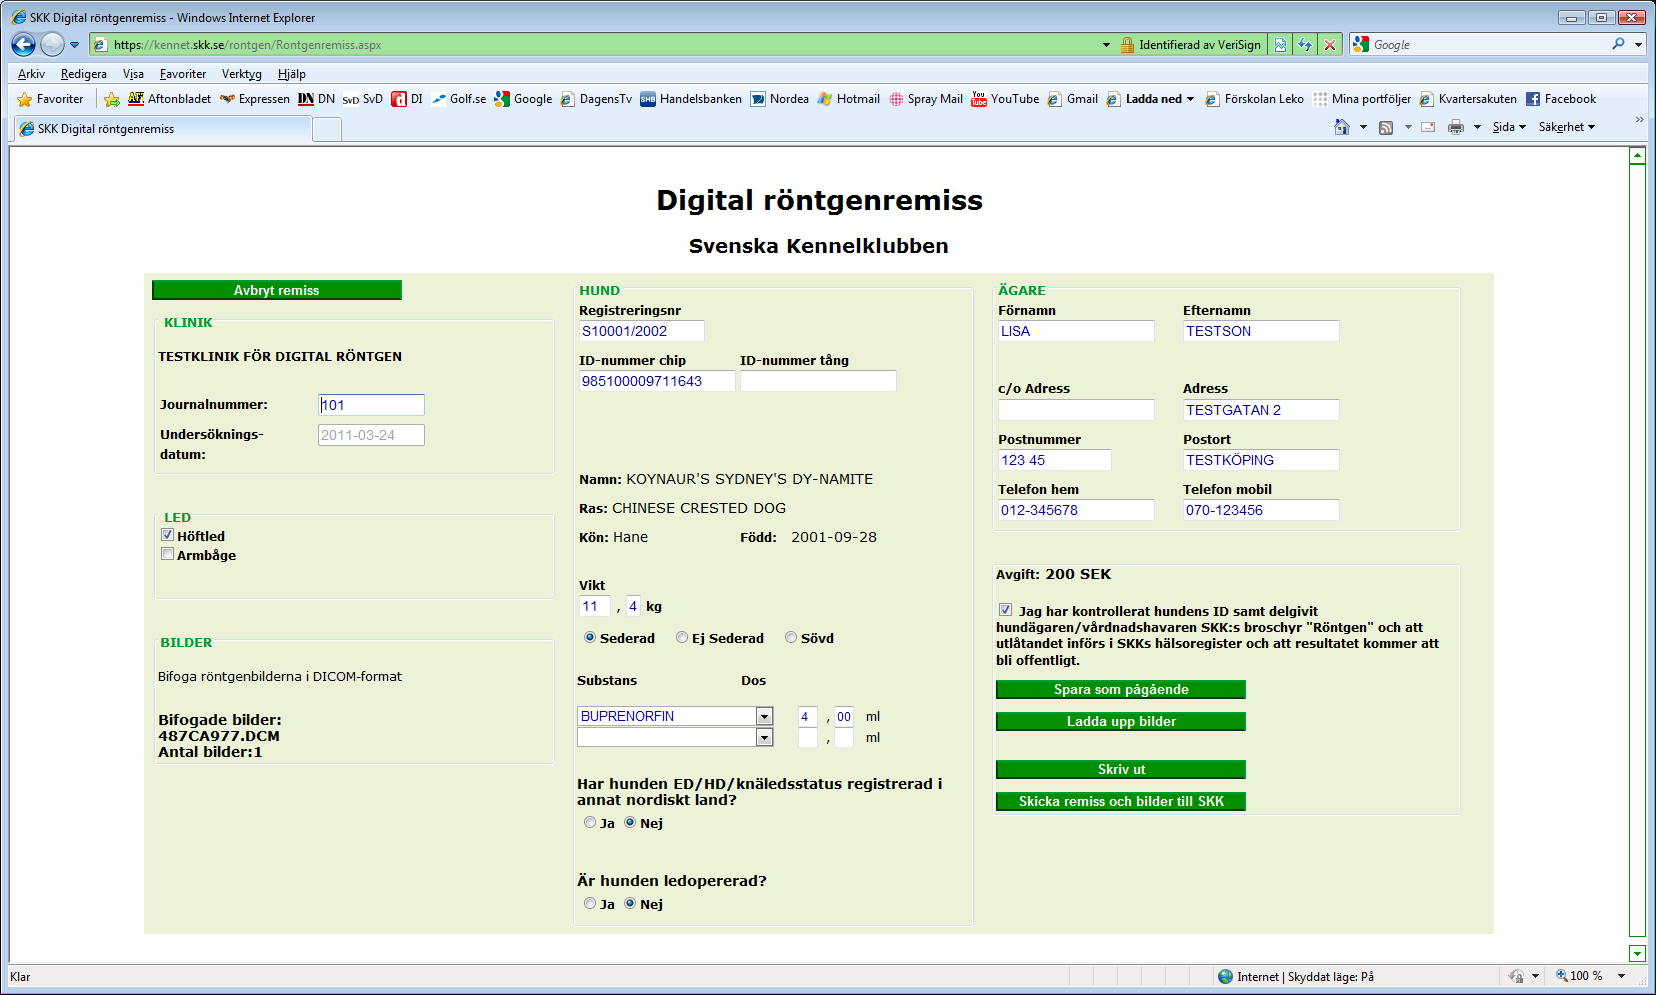The width and height of the screenshot is (1656, 995).
Task: Click Skicka remiss och bilder till SKK
Action: 1121,802
